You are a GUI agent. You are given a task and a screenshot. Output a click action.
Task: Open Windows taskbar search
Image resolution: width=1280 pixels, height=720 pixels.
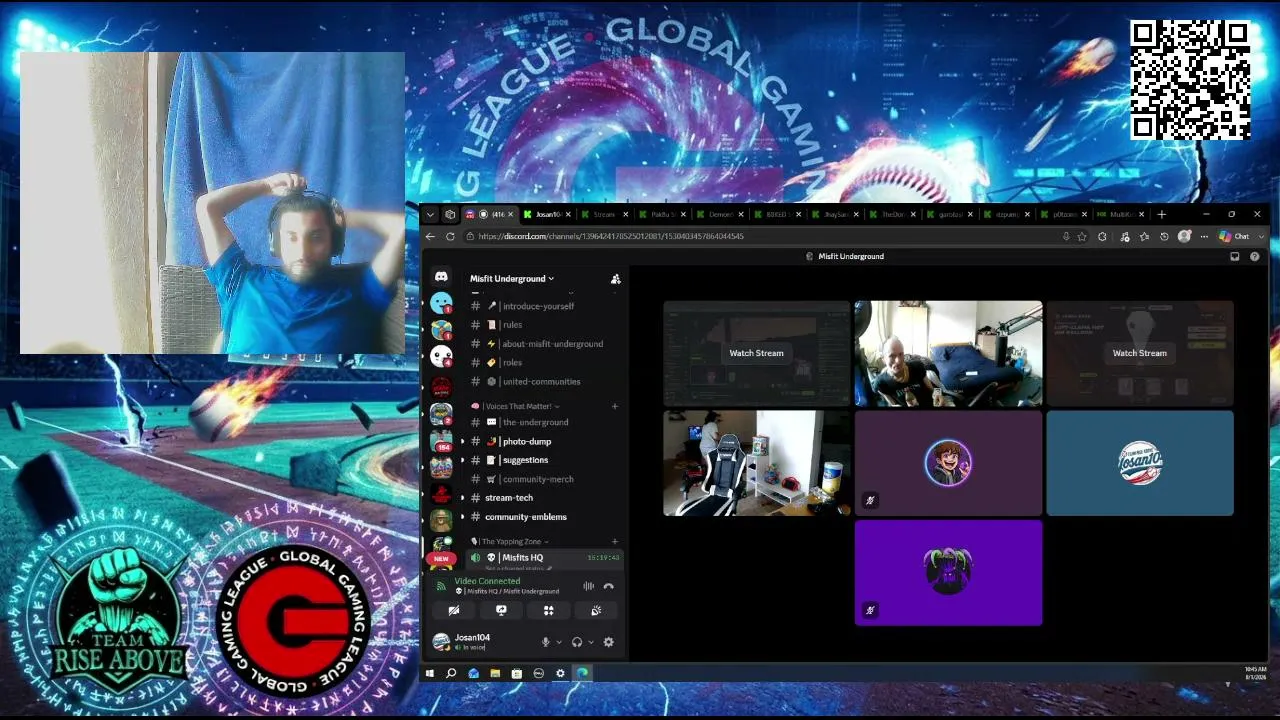pyautogui.click(x=451, y=673)
